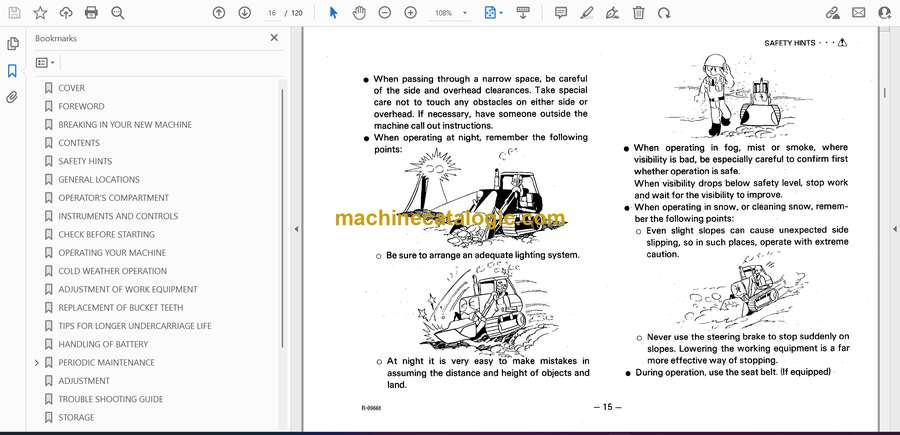Go to previous page arrow

[219, 13]
